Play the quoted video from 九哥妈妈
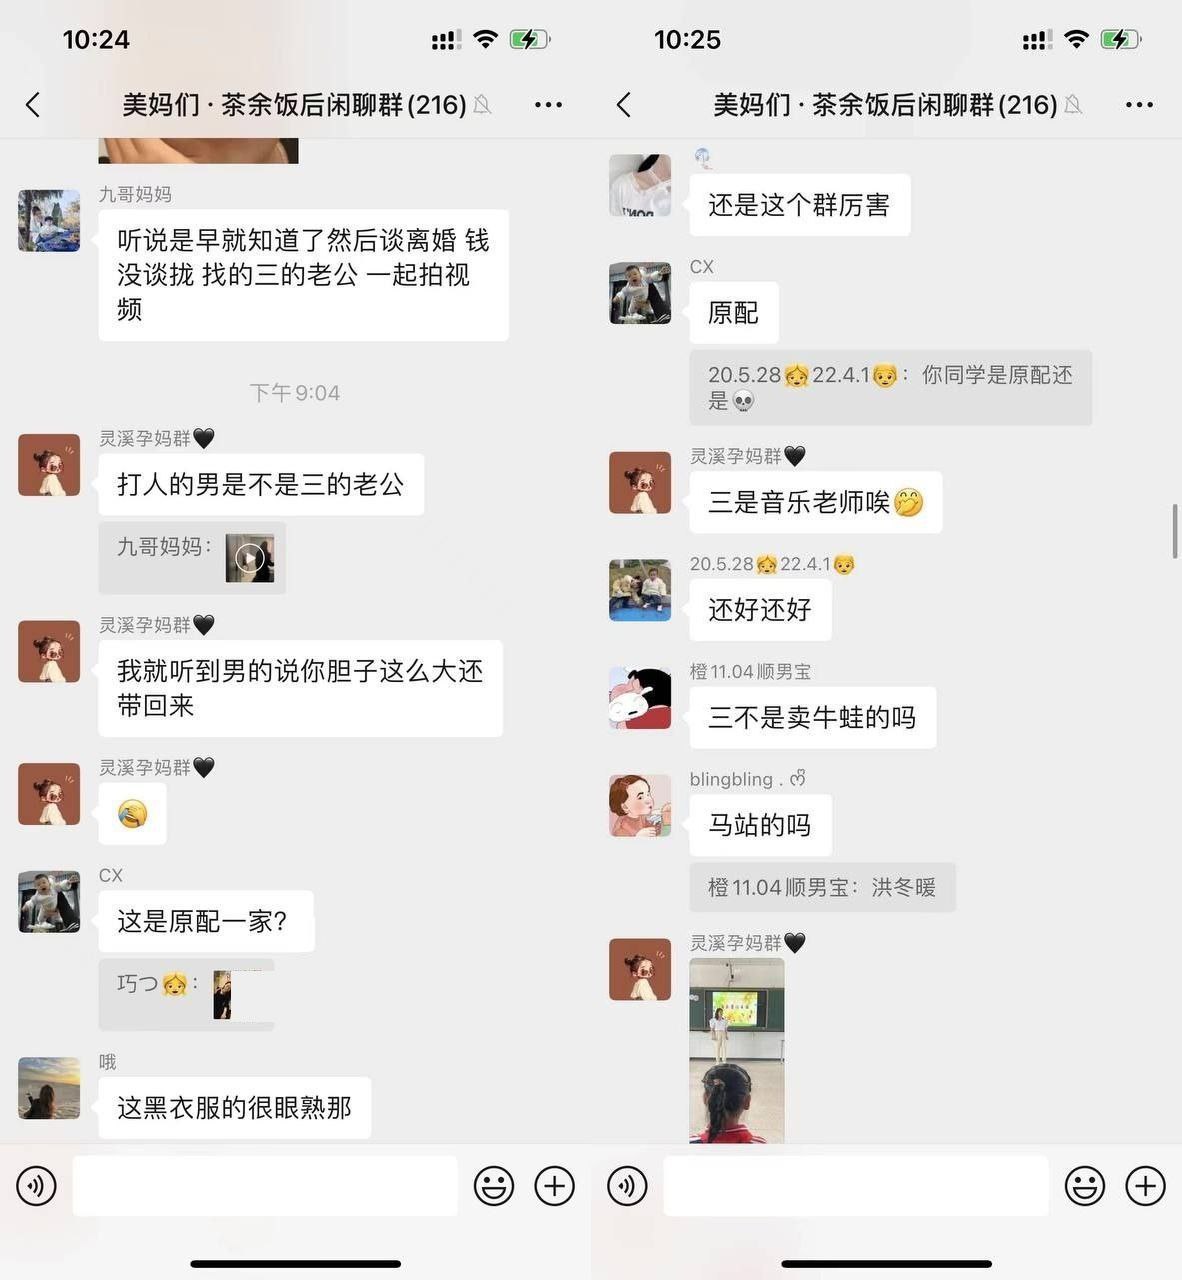Screen dimensions: 1182x1280 250,558
